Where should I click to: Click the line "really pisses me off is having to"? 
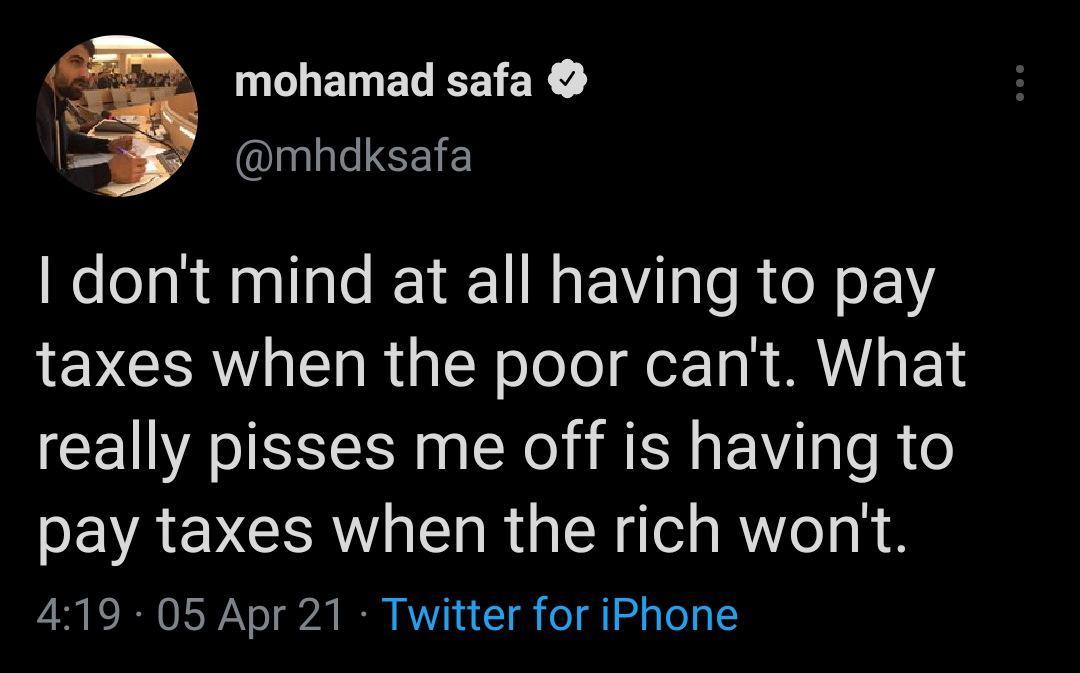pos(495,447)
